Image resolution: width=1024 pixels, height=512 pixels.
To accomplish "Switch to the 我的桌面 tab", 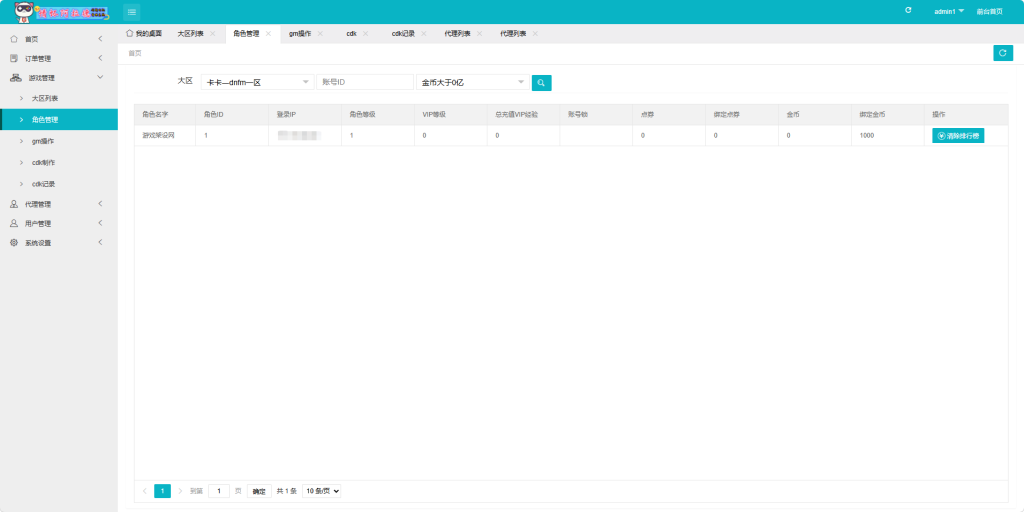I will click(x=144, y=33).
